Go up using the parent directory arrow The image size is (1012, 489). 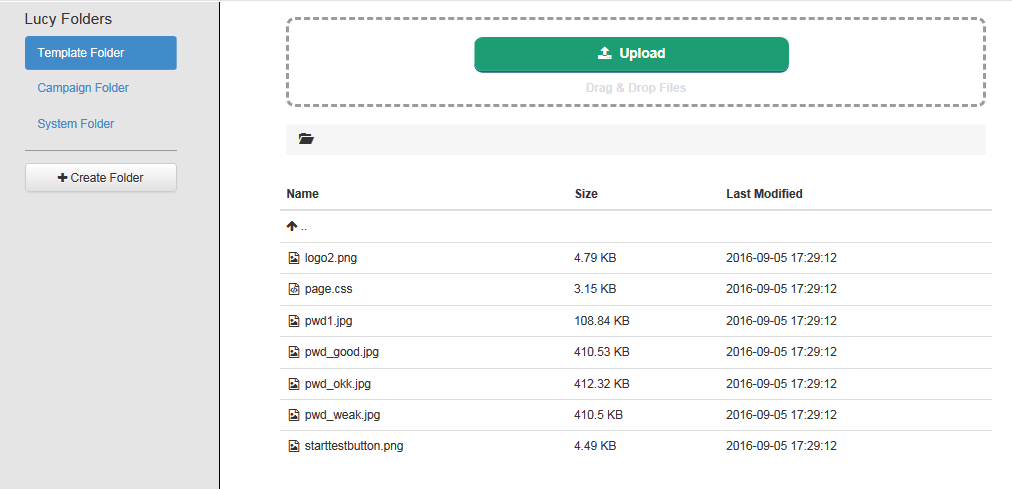(292, 226)
